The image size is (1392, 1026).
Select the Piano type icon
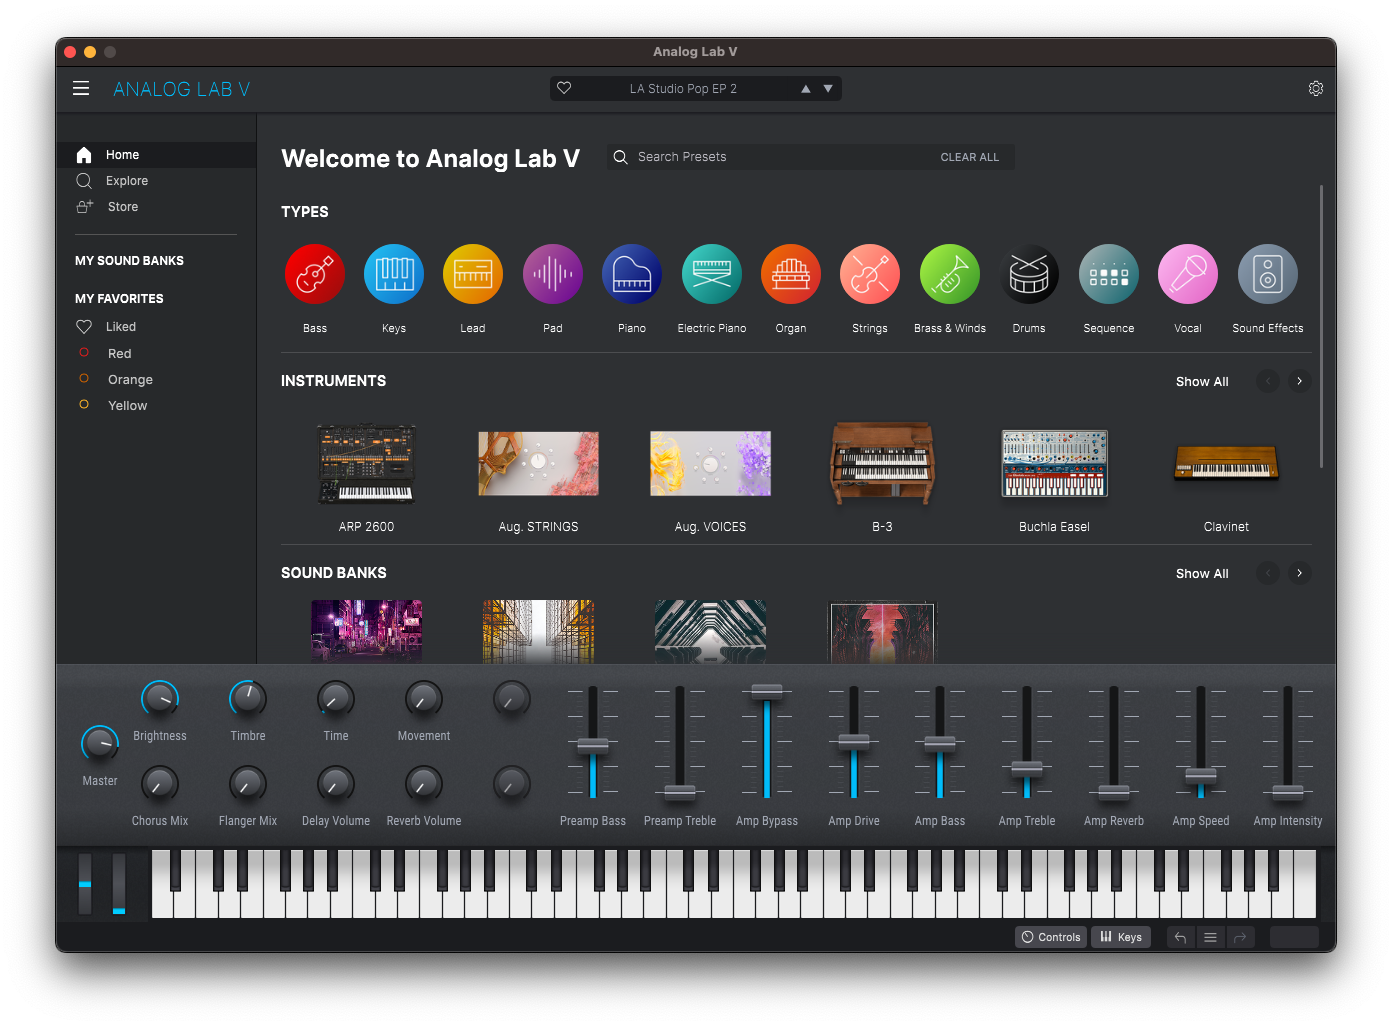(x=632, y=274)
